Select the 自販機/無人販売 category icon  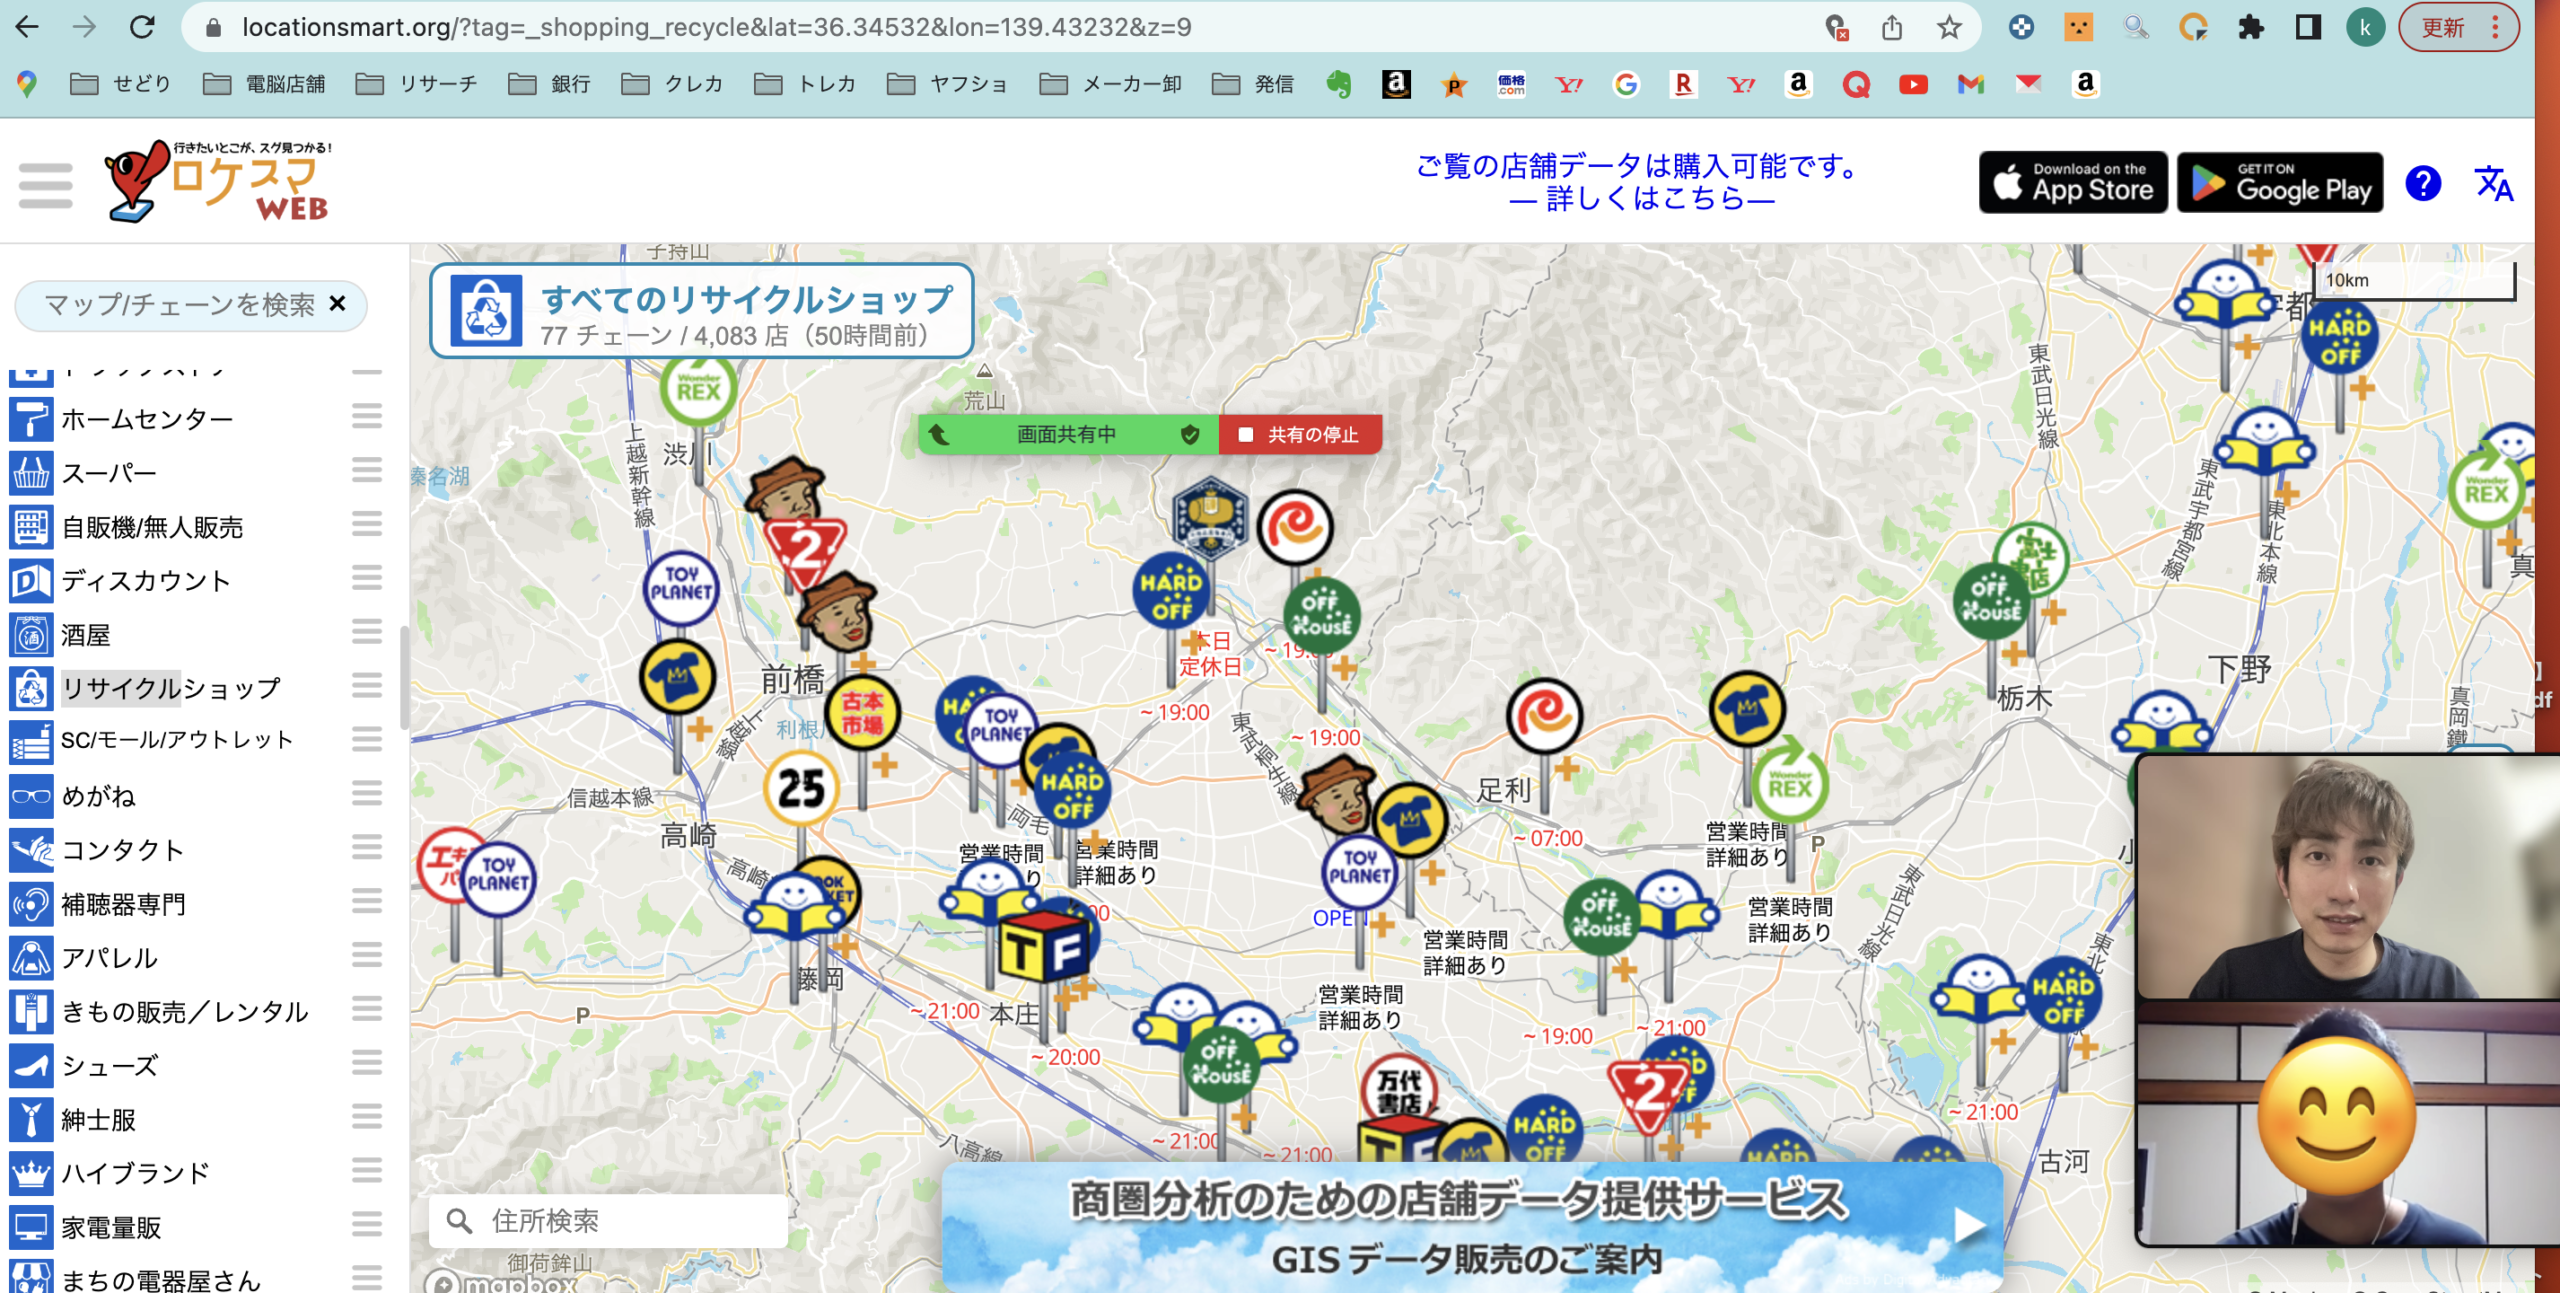31,527
